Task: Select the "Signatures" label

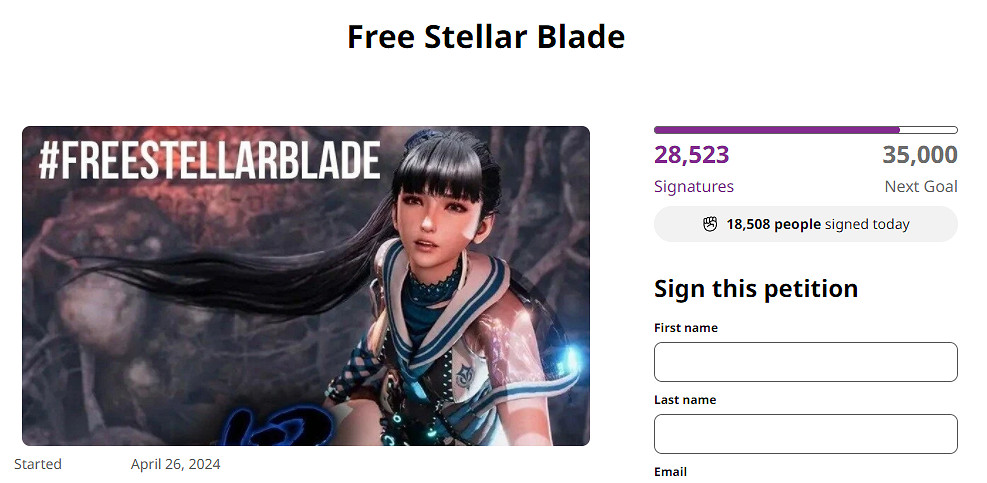Action: coord(694,186)
